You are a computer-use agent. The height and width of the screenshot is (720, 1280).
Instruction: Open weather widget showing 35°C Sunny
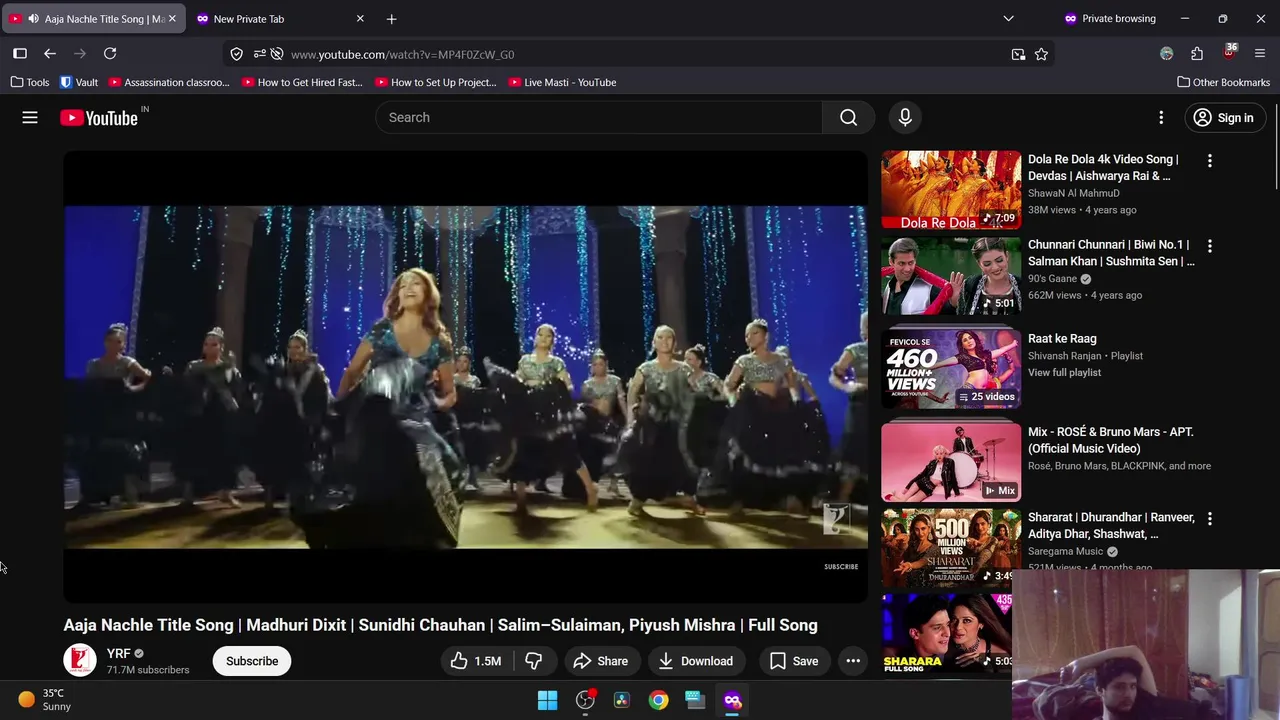pyautogui.click(x=45, y=700)
